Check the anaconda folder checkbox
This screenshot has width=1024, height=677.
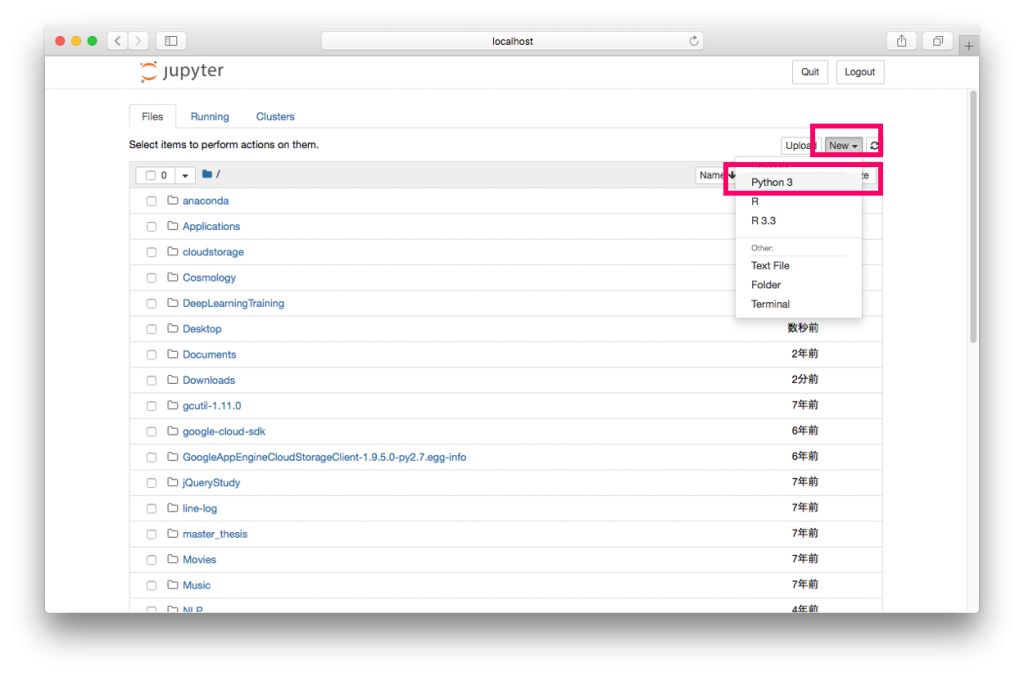point(152,201)
